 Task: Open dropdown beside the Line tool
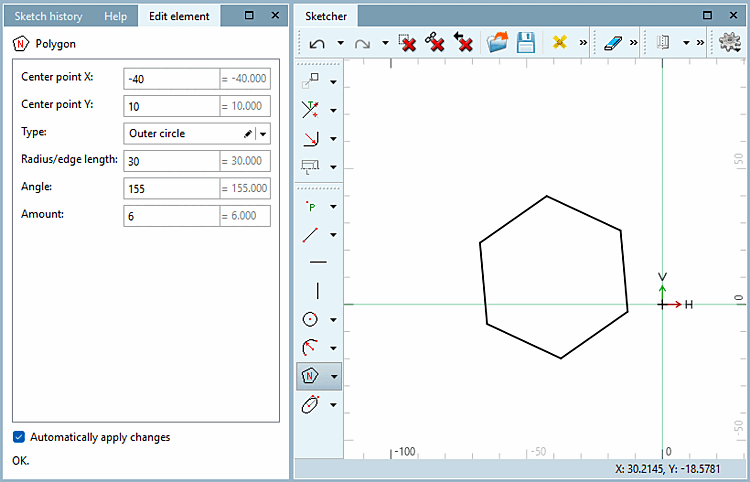click(x=333, y=235)
